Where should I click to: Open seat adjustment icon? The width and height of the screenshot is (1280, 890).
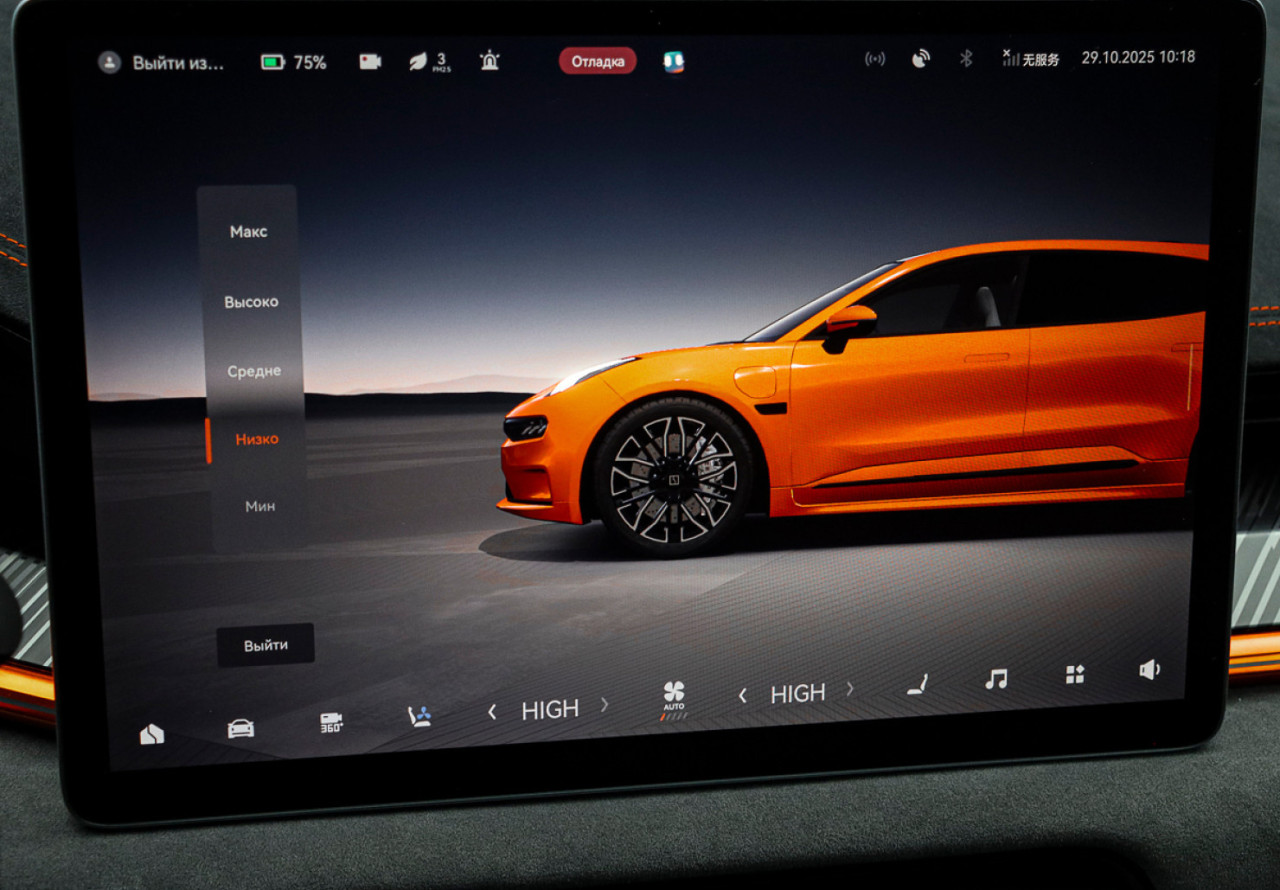tap(917, 684)
